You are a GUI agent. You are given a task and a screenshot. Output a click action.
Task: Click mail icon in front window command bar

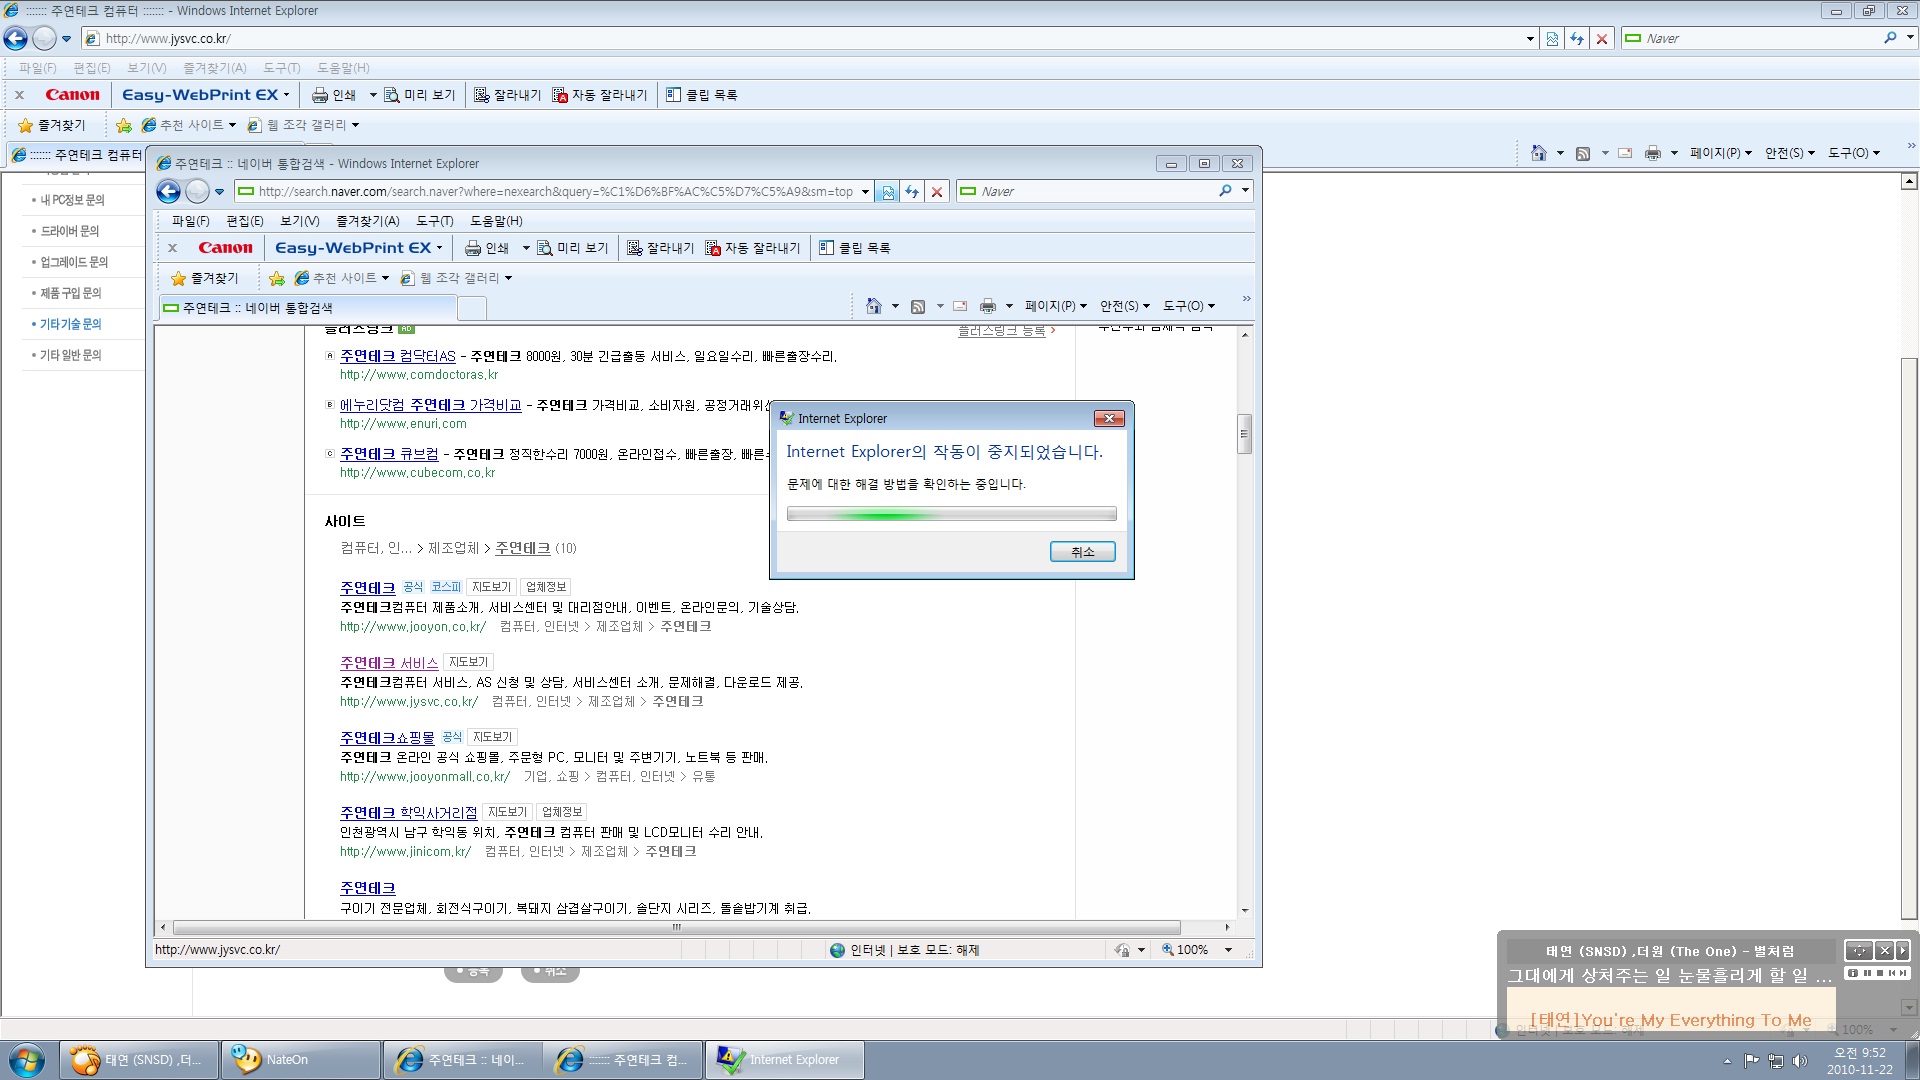[x=960, y=306]
